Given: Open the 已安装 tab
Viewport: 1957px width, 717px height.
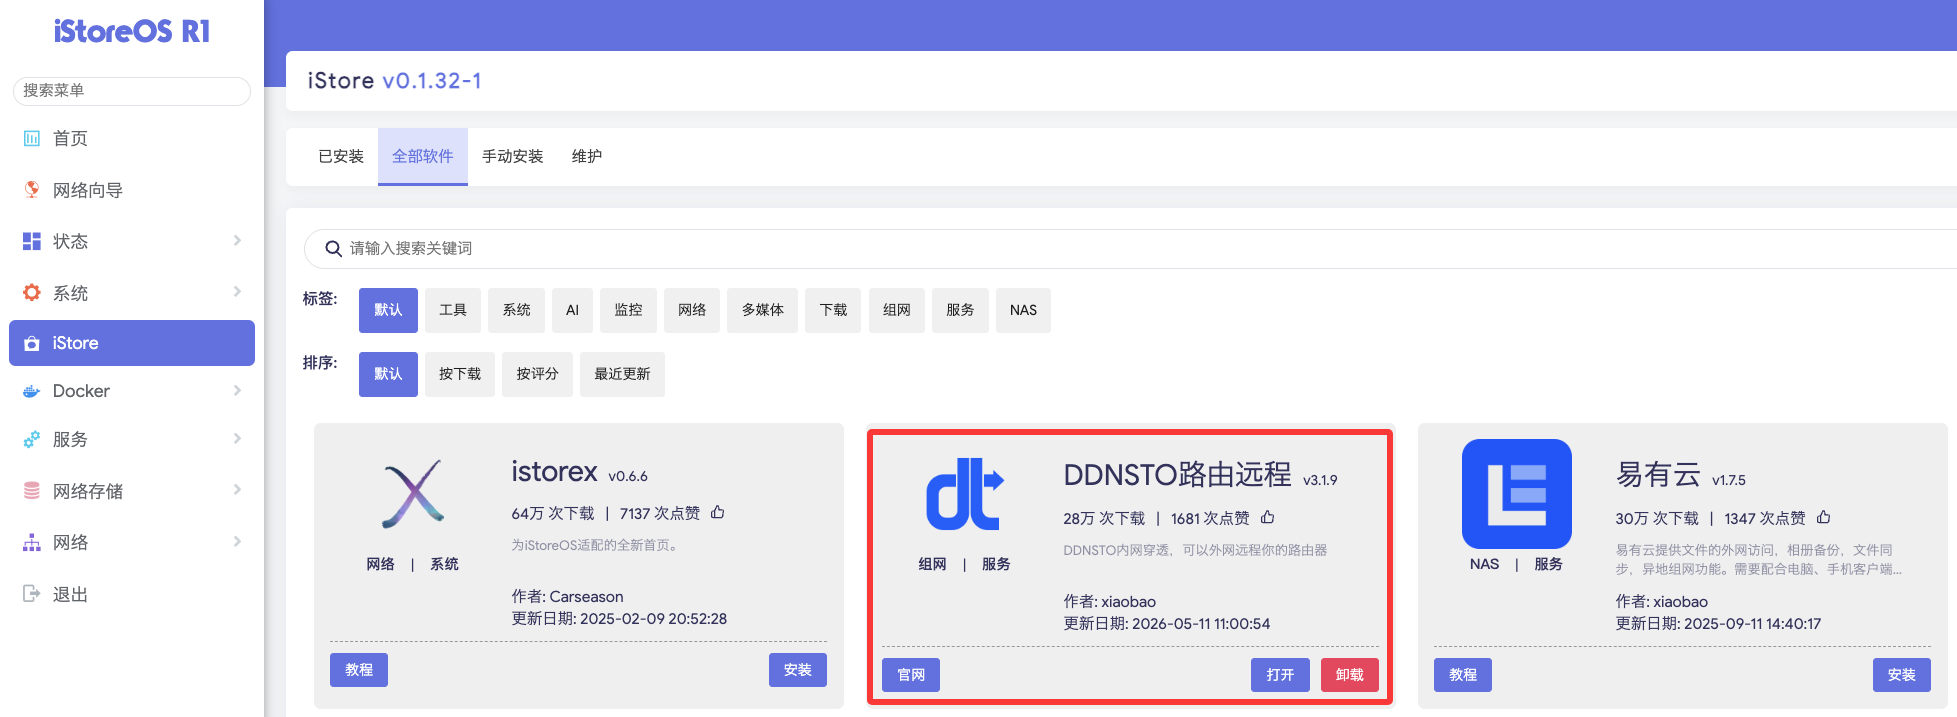Looking at the screenshot, I should tap(341, 156).
